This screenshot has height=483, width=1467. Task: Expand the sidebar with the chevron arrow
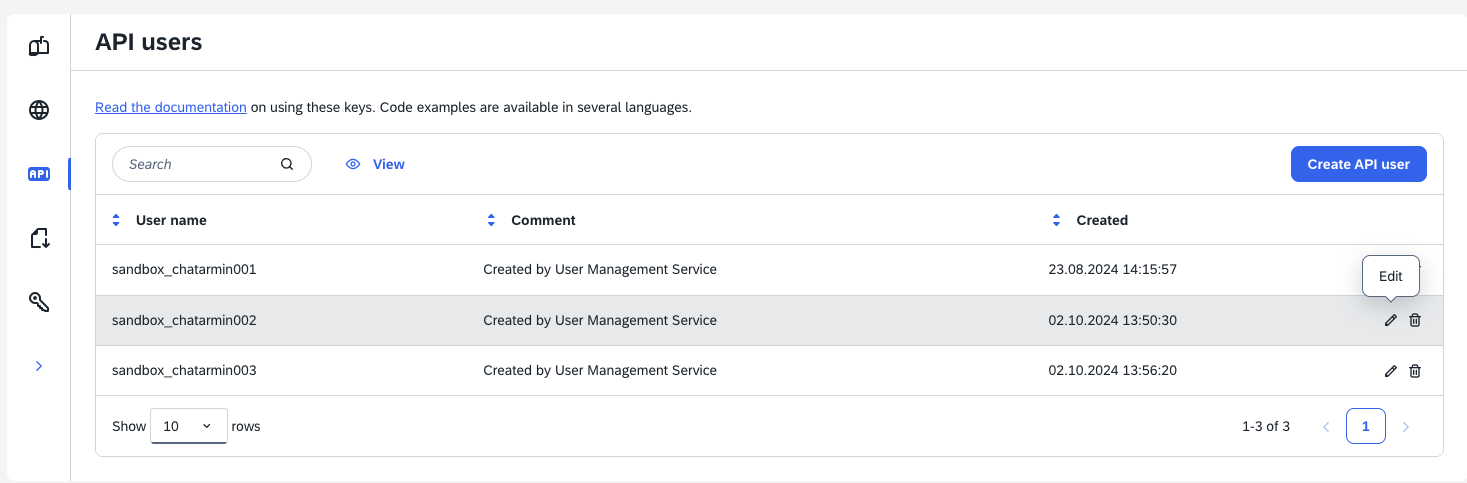[39, 366]
